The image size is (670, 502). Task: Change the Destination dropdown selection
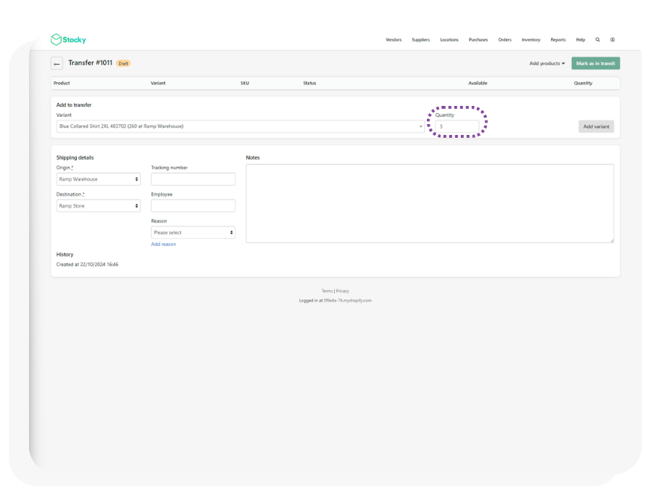[x=98, y=206]
